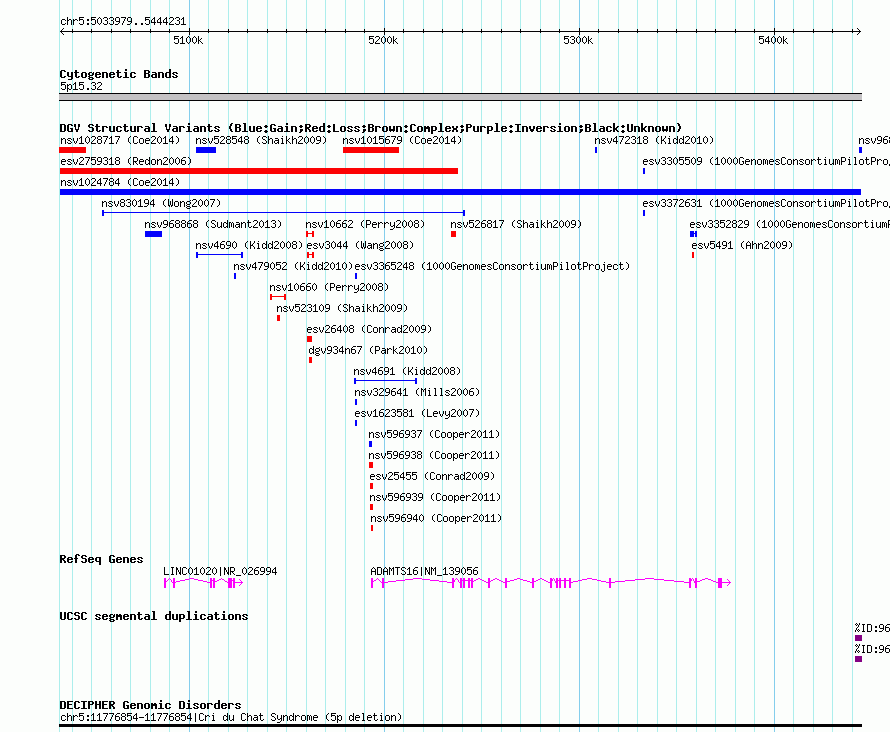
Task: Click the 5200k ruler tick label
Action: pos(383,40)
